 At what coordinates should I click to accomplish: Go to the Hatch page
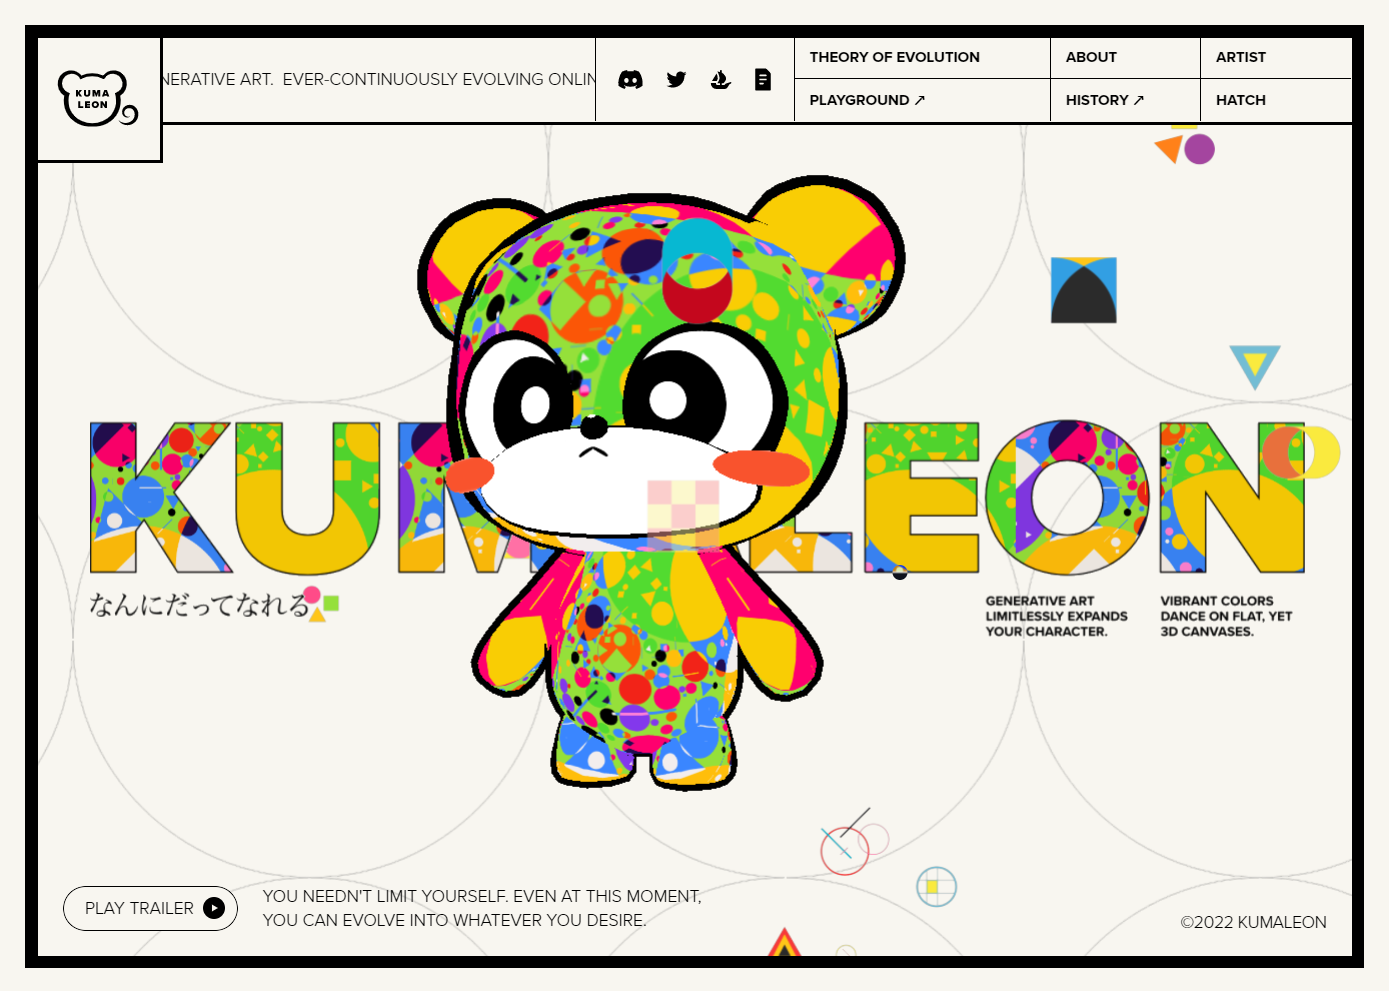[1241, 100]
